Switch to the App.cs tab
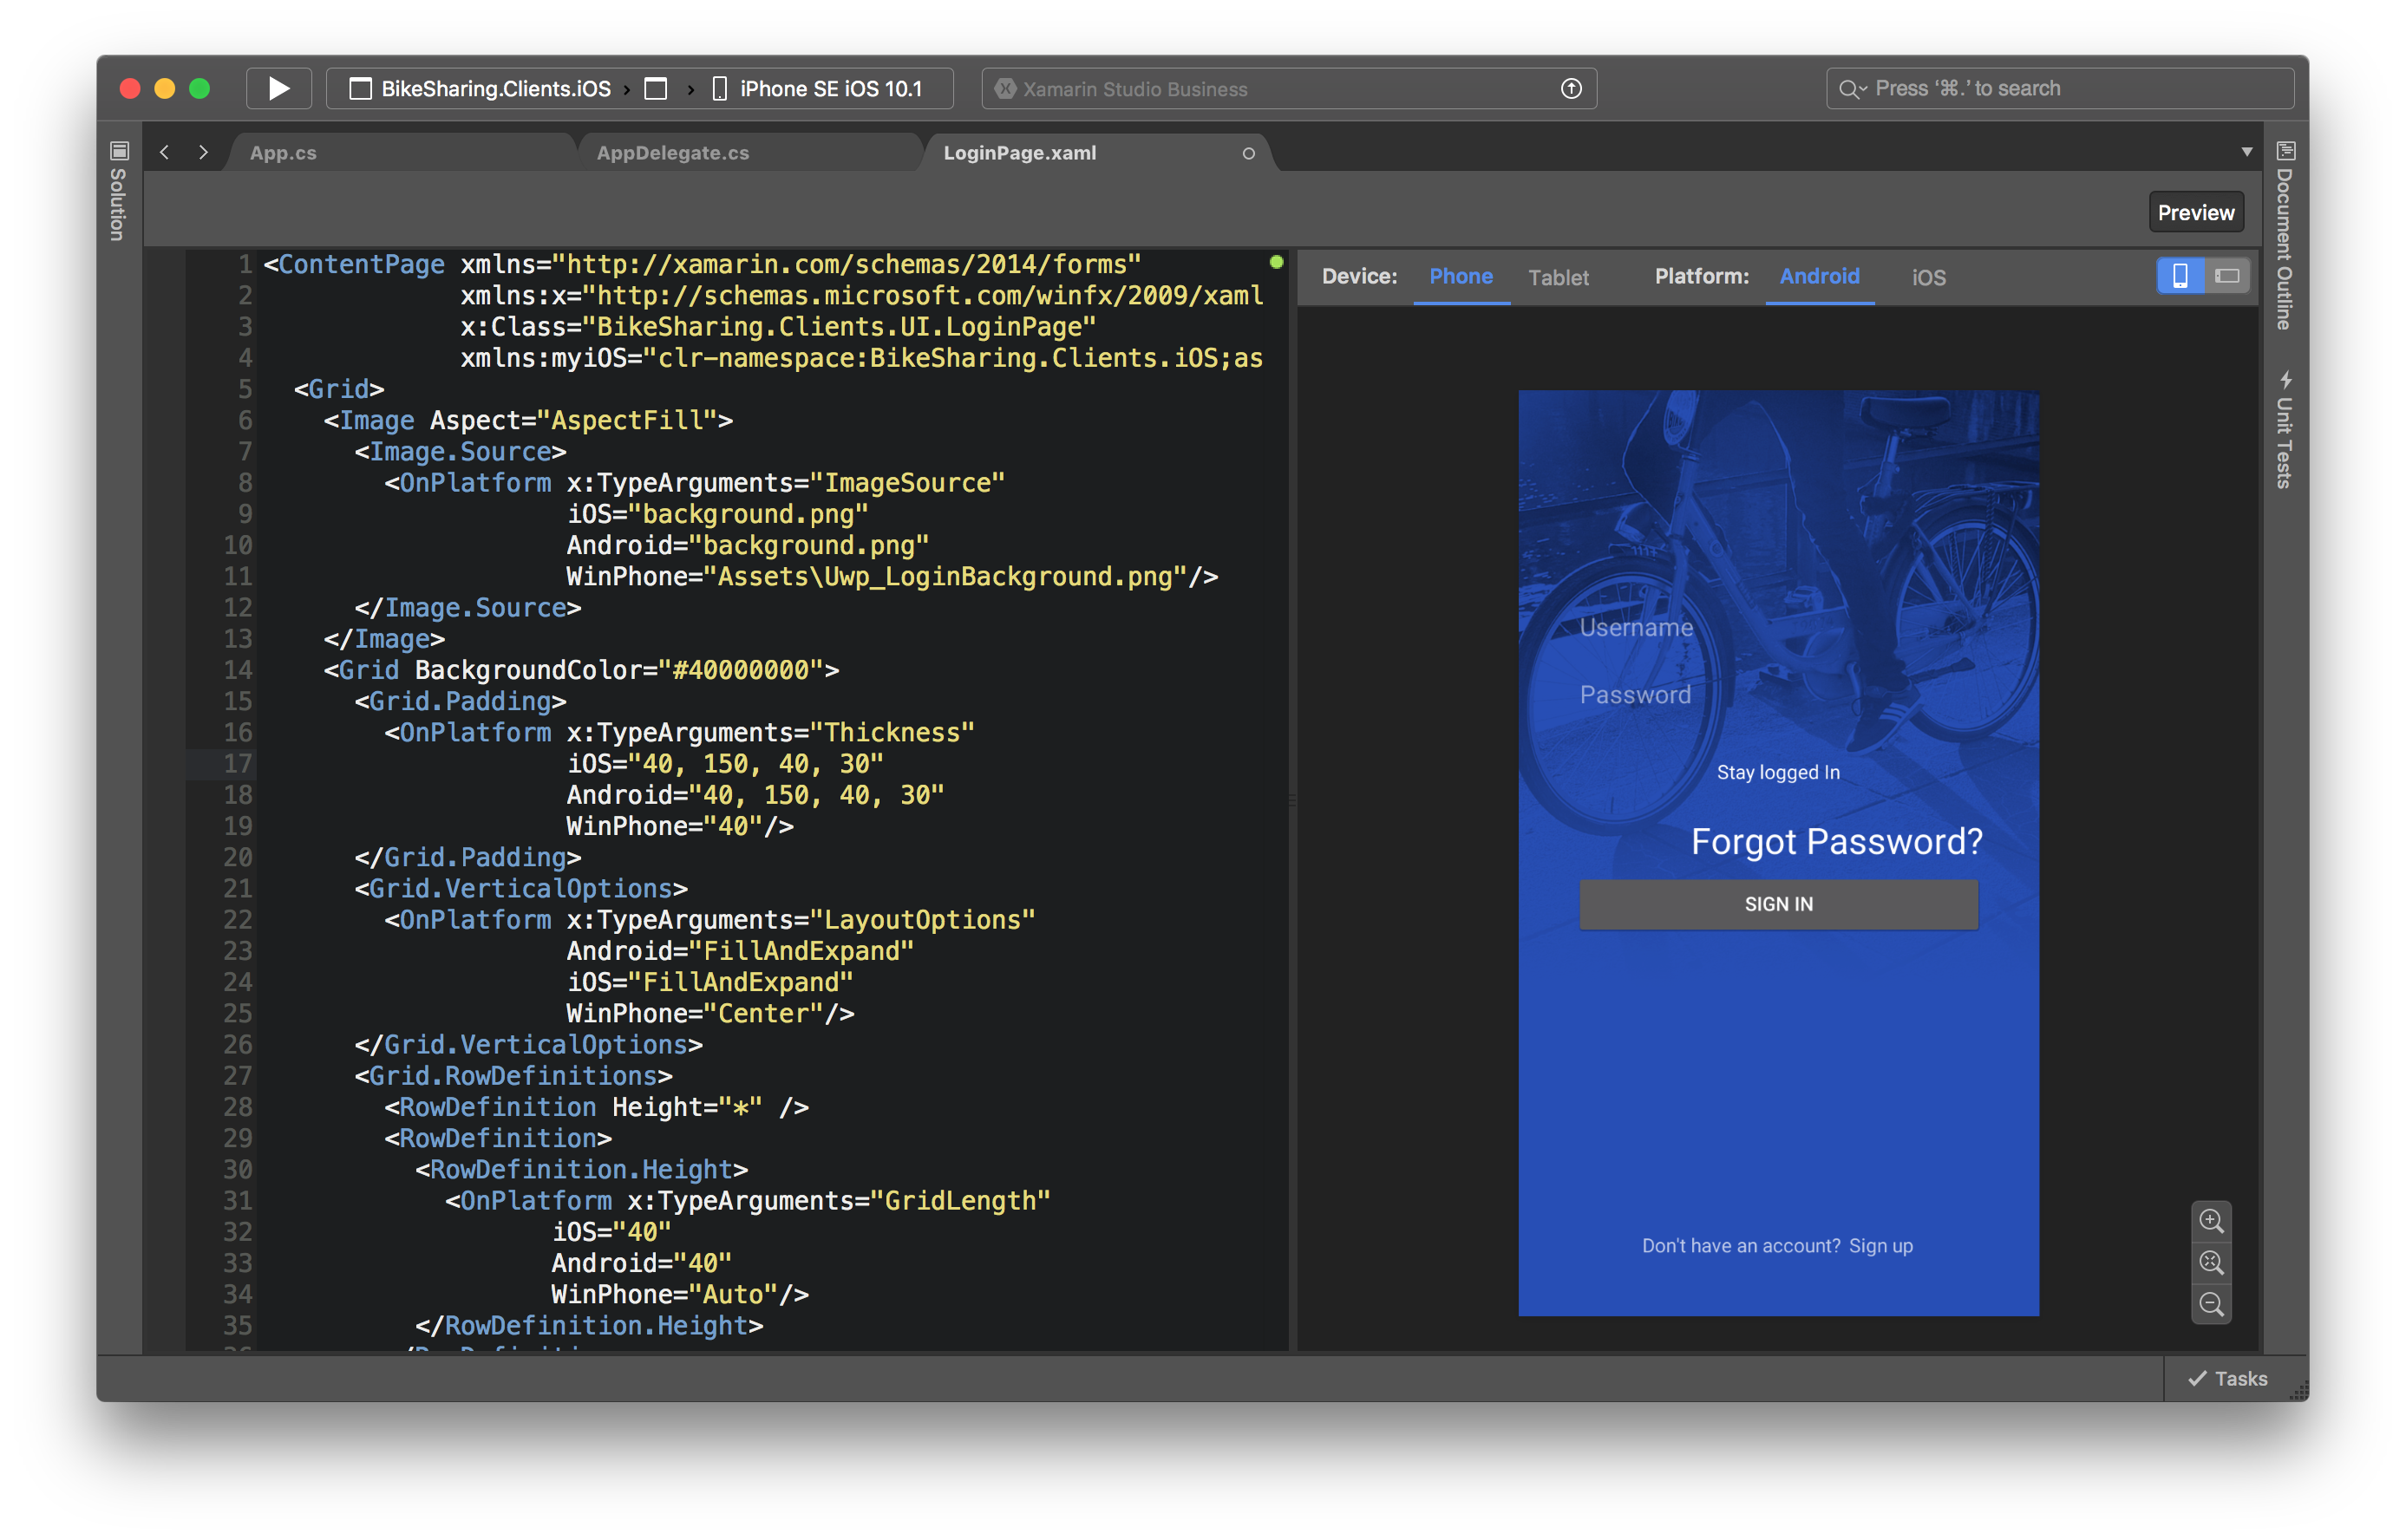Screen dimensions: 2406x1540 [x=283, y=153]
